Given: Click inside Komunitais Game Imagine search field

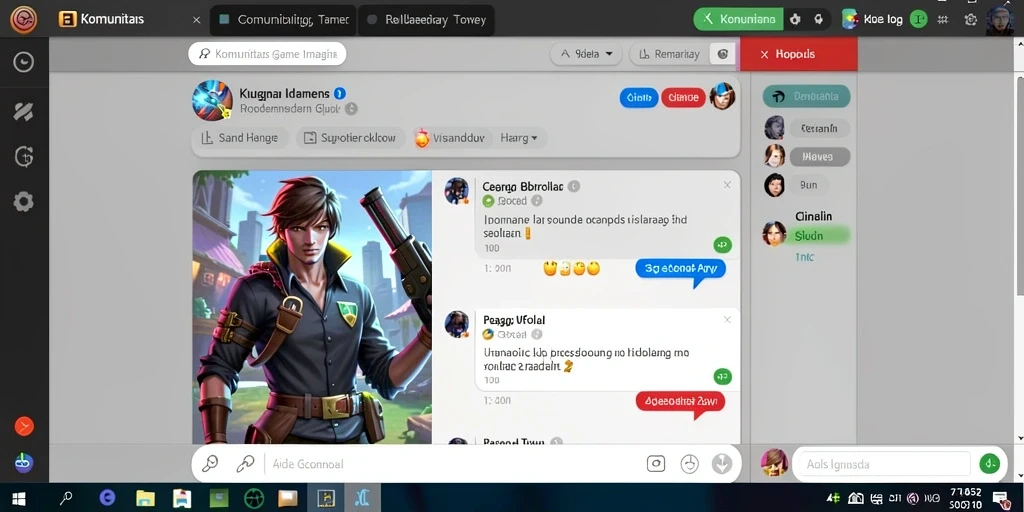Looking at the screenshot, I should coord(267,54).
